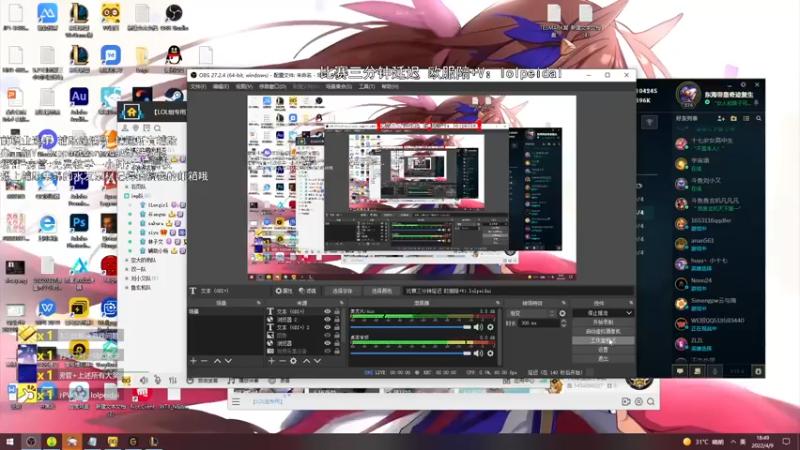
Task: Mute the 麦克风/Aux speaker icon
Action: click(478, 327)
